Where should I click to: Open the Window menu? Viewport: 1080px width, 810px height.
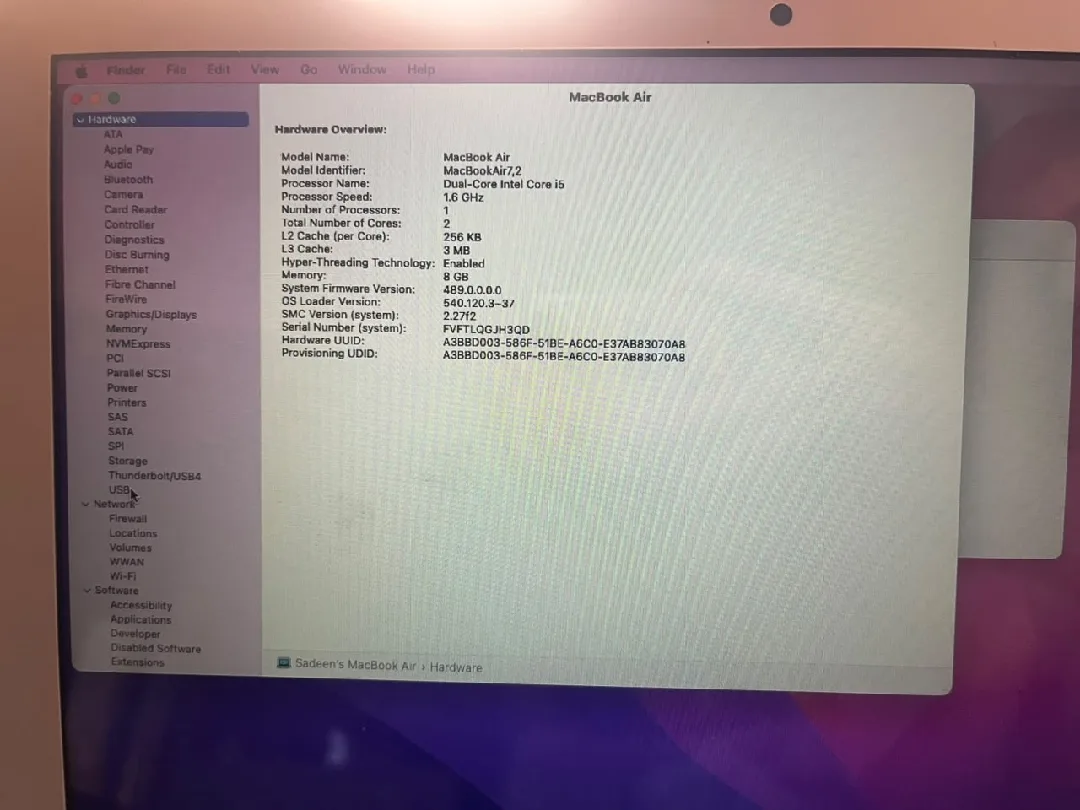tap(362, 70)
